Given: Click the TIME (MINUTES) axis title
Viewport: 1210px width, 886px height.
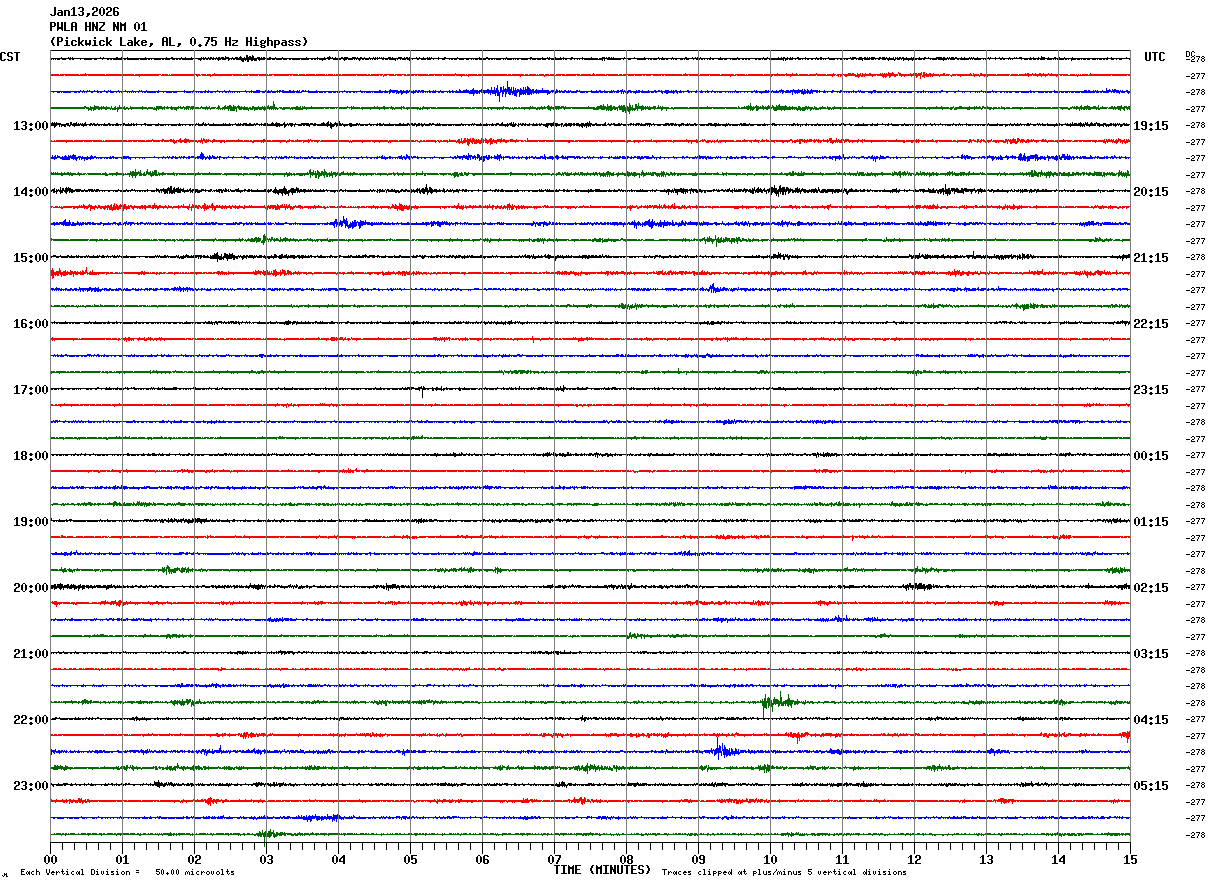Looking at the screenshot, I should coord(602,870).
